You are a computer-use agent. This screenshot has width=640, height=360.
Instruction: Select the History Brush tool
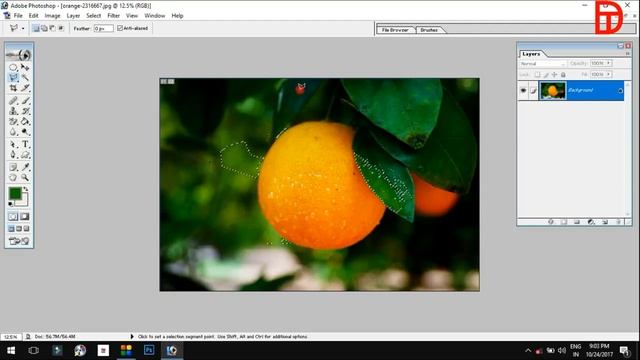pos(25,111)
